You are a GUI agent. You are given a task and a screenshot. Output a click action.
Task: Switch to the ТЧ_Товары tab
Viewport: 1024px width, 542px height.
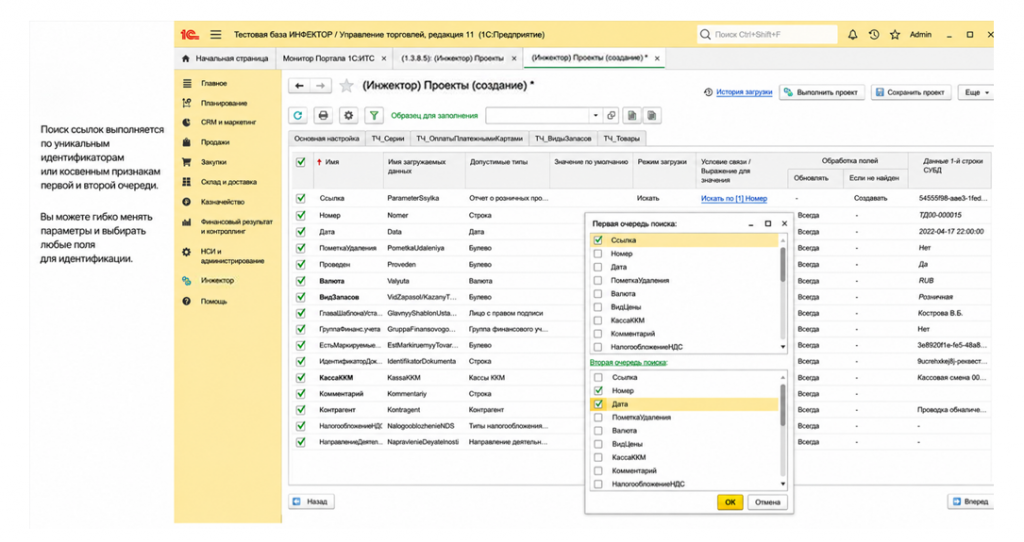tap(621, 138)
